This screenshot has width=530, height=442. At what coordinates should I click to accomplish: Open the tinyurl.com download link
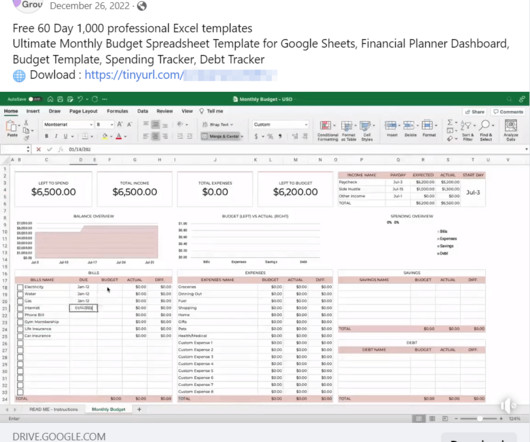pos(180,75)
